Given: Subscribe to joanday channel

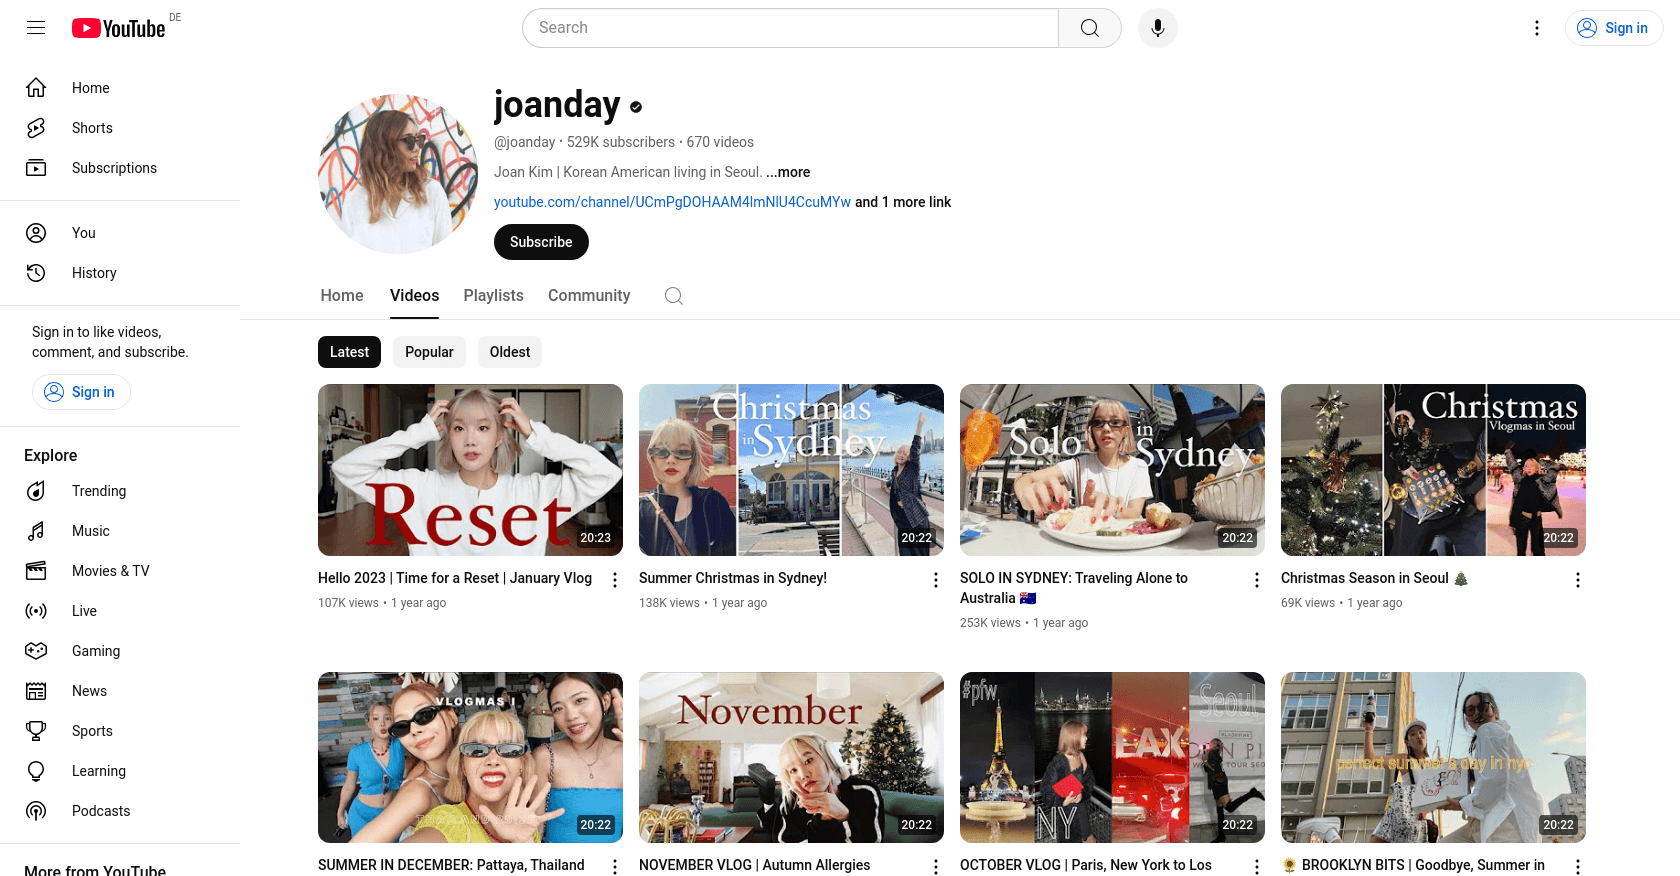Looking at the screenshot, I should (541, 242).
